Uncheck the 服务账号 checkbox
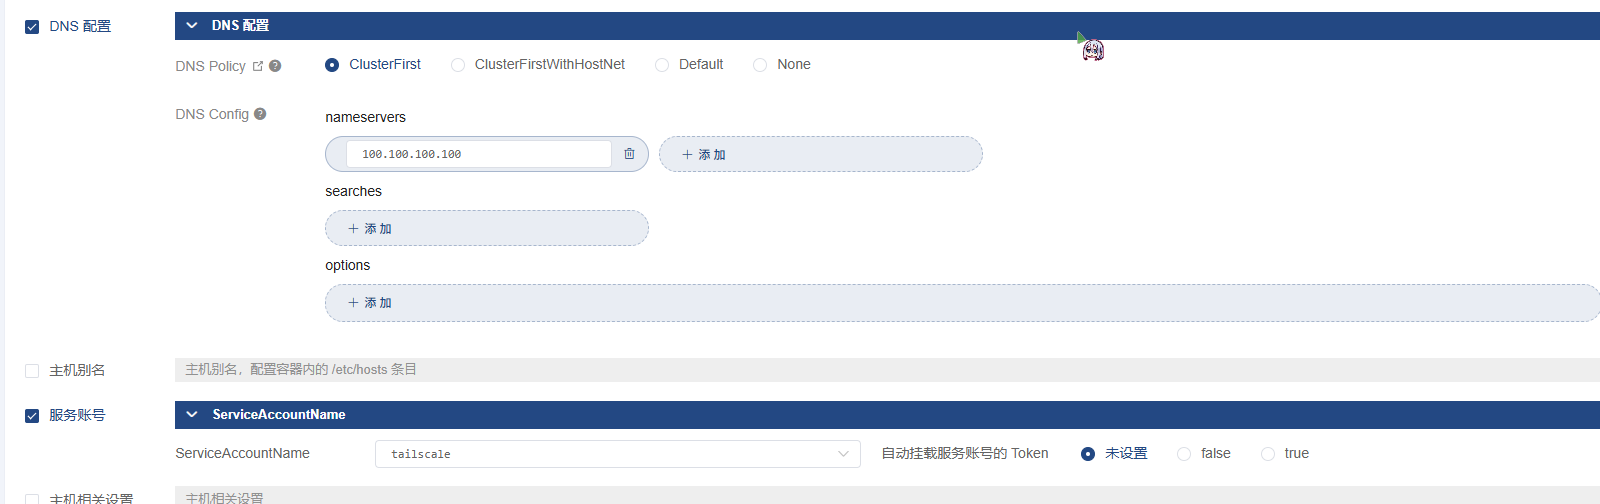The image size is (1600, 504). (x=32, y=416)
